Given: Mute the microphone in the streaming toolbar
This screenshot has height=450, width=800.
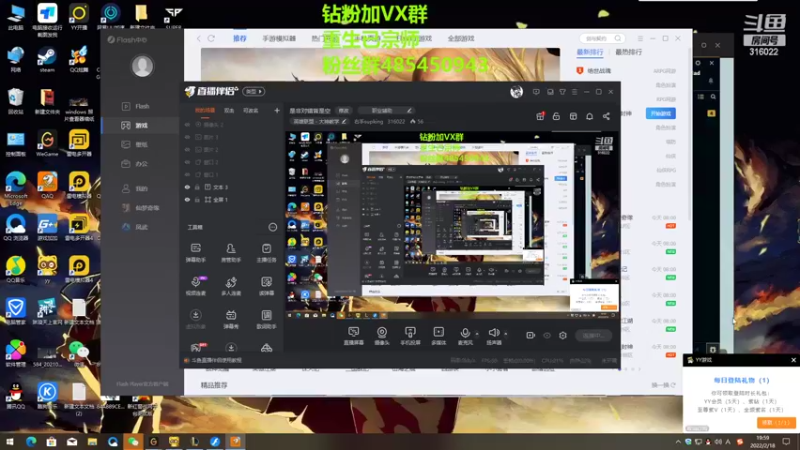Looking at the screenshot, I should click(465, 335).
